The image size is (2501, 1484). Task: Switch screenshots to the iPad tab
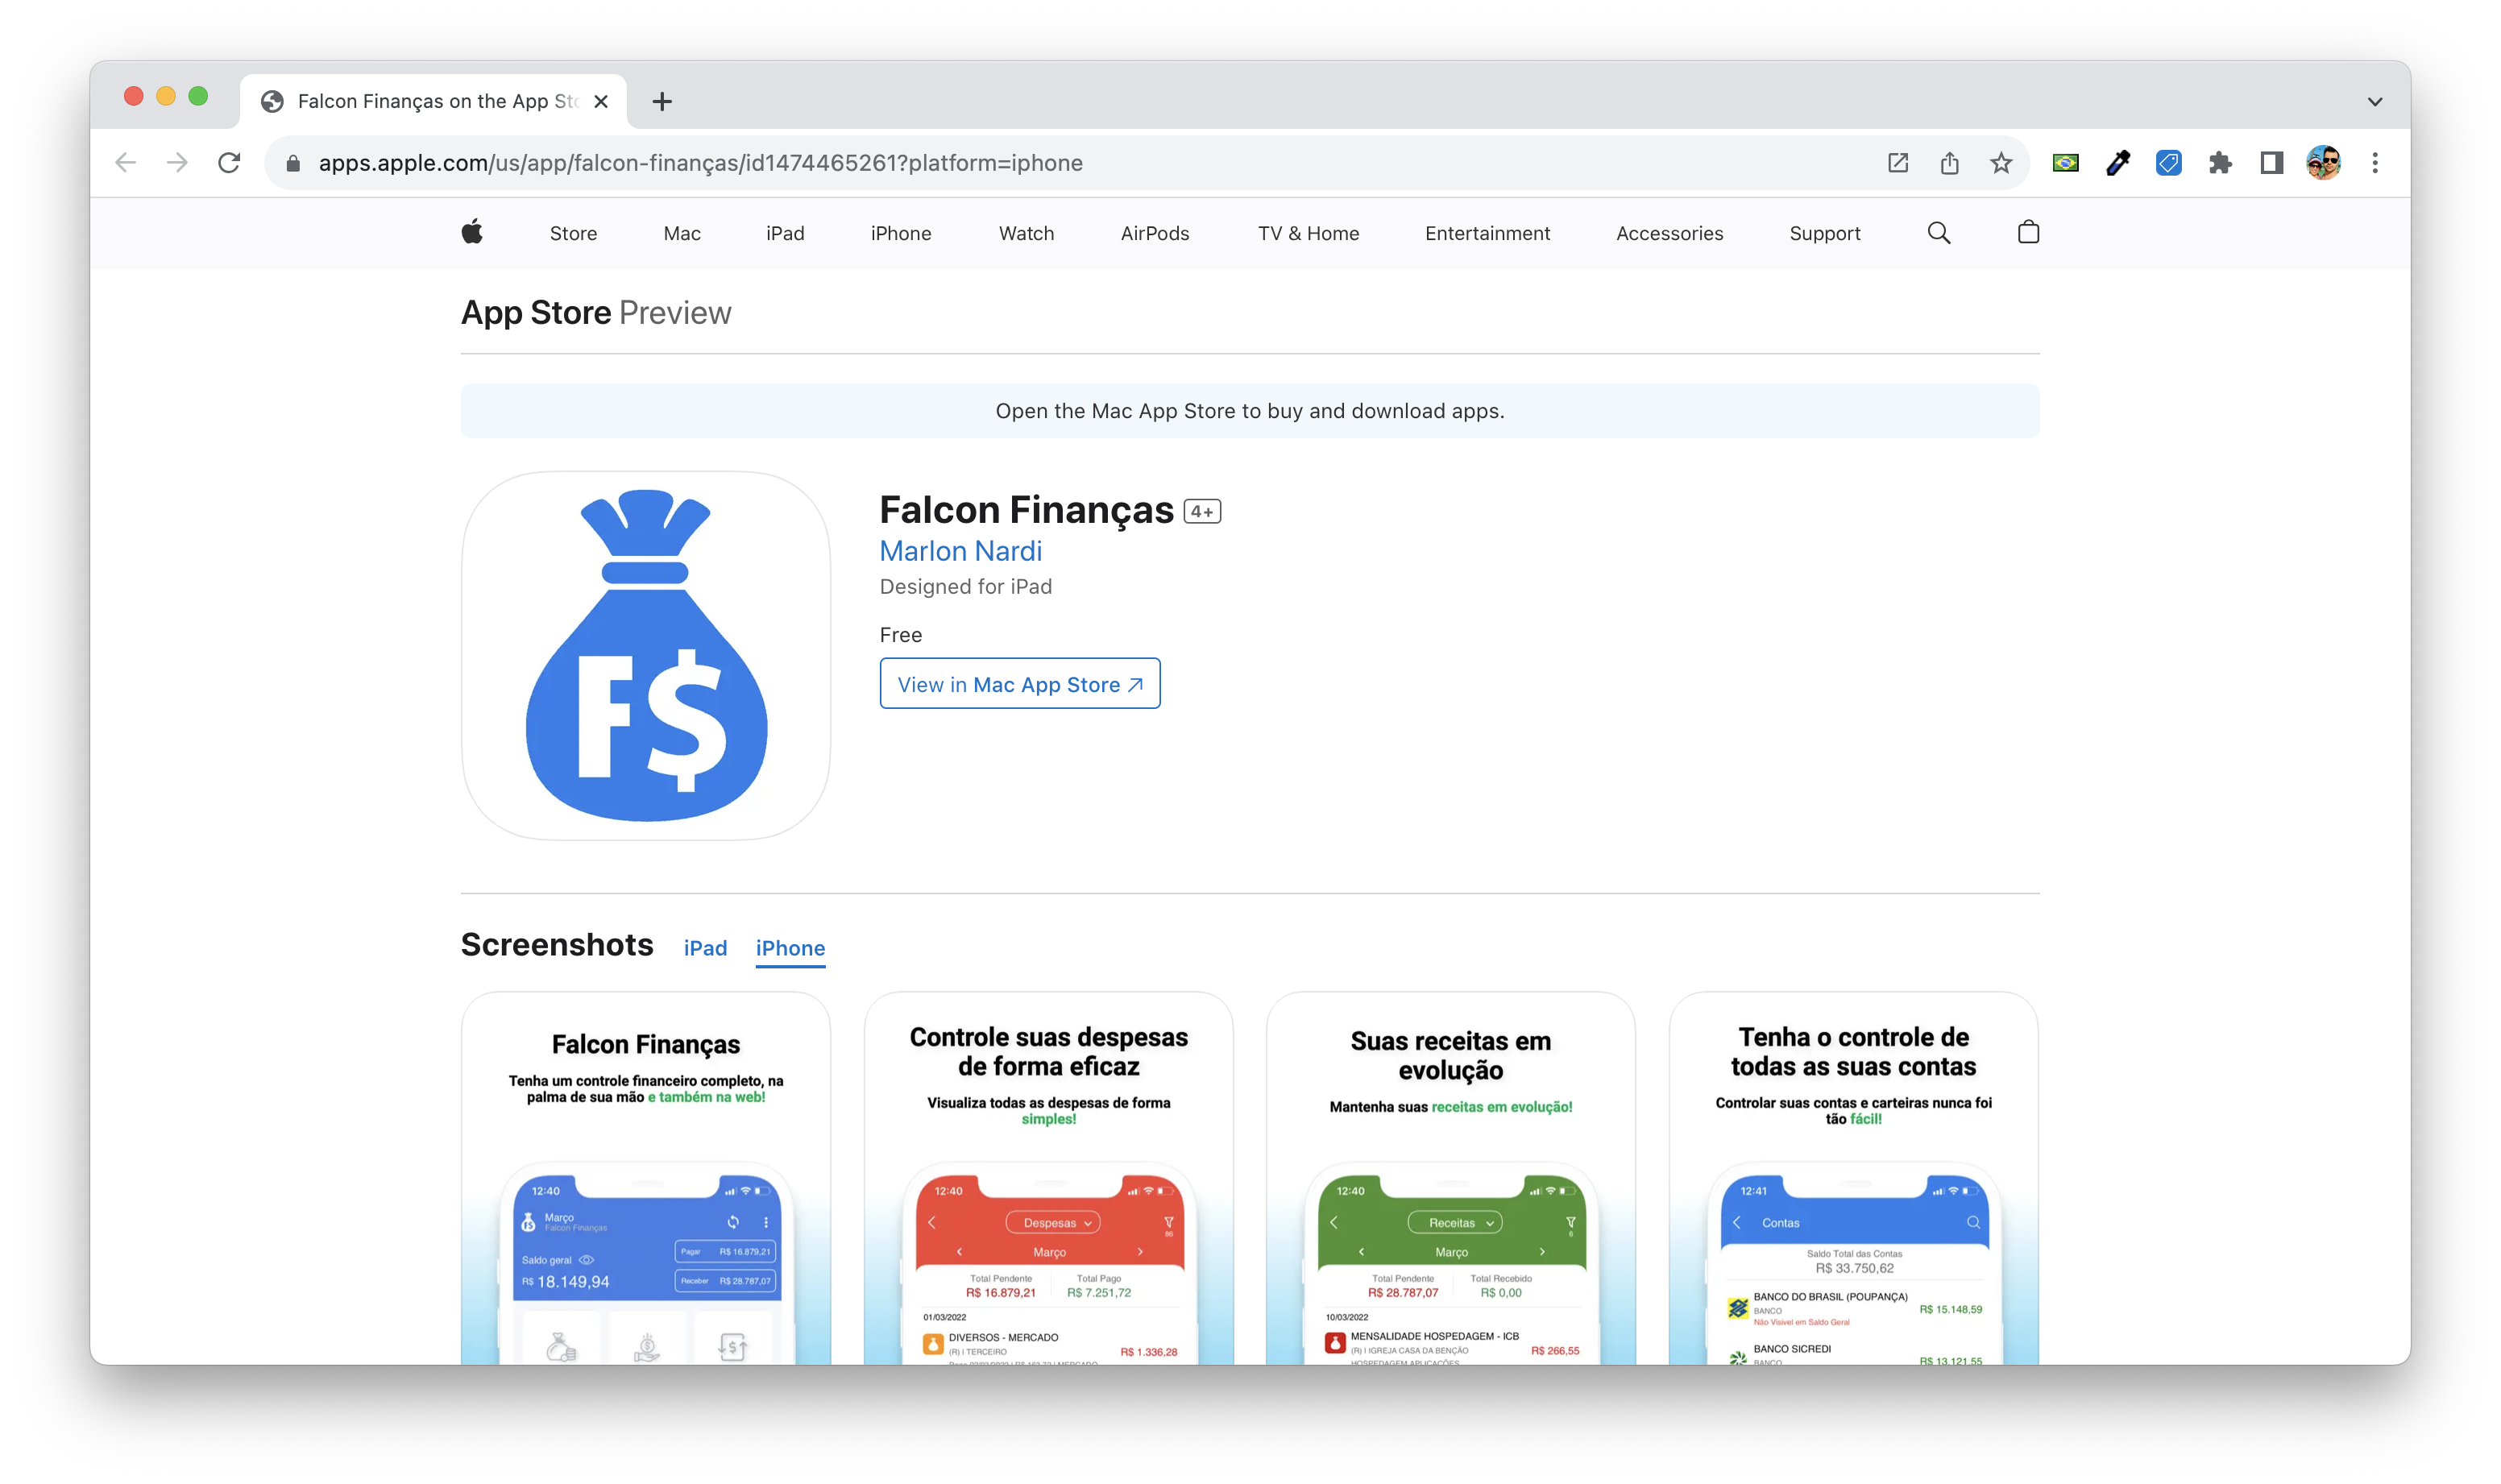[705, 948]
